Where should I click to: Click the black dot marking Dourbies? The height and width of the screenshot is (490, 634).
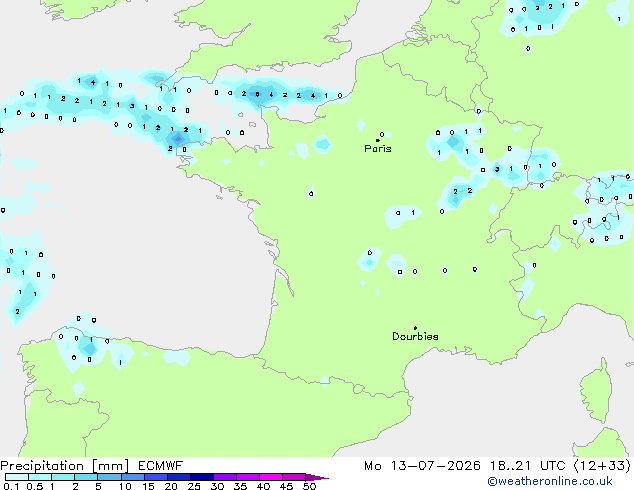click(415, 328)
